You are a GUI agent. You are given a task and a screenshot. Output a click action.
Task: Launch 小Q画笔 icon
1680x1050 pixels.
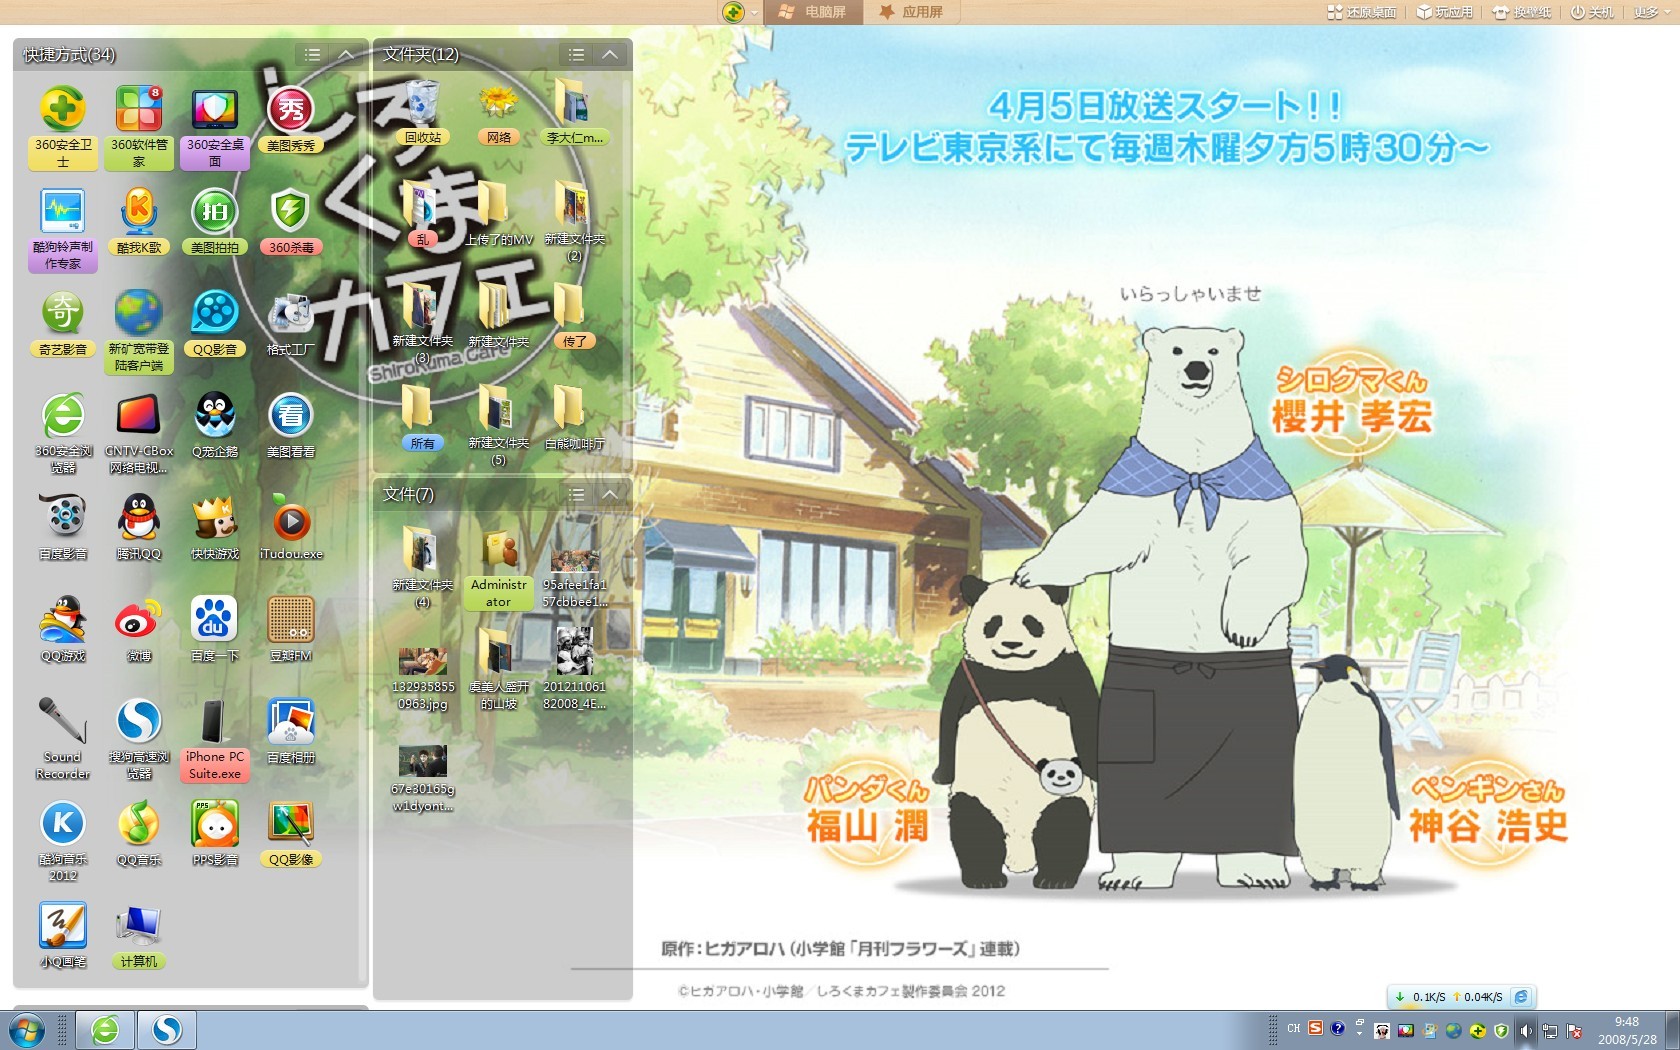[x=63, y=935]
